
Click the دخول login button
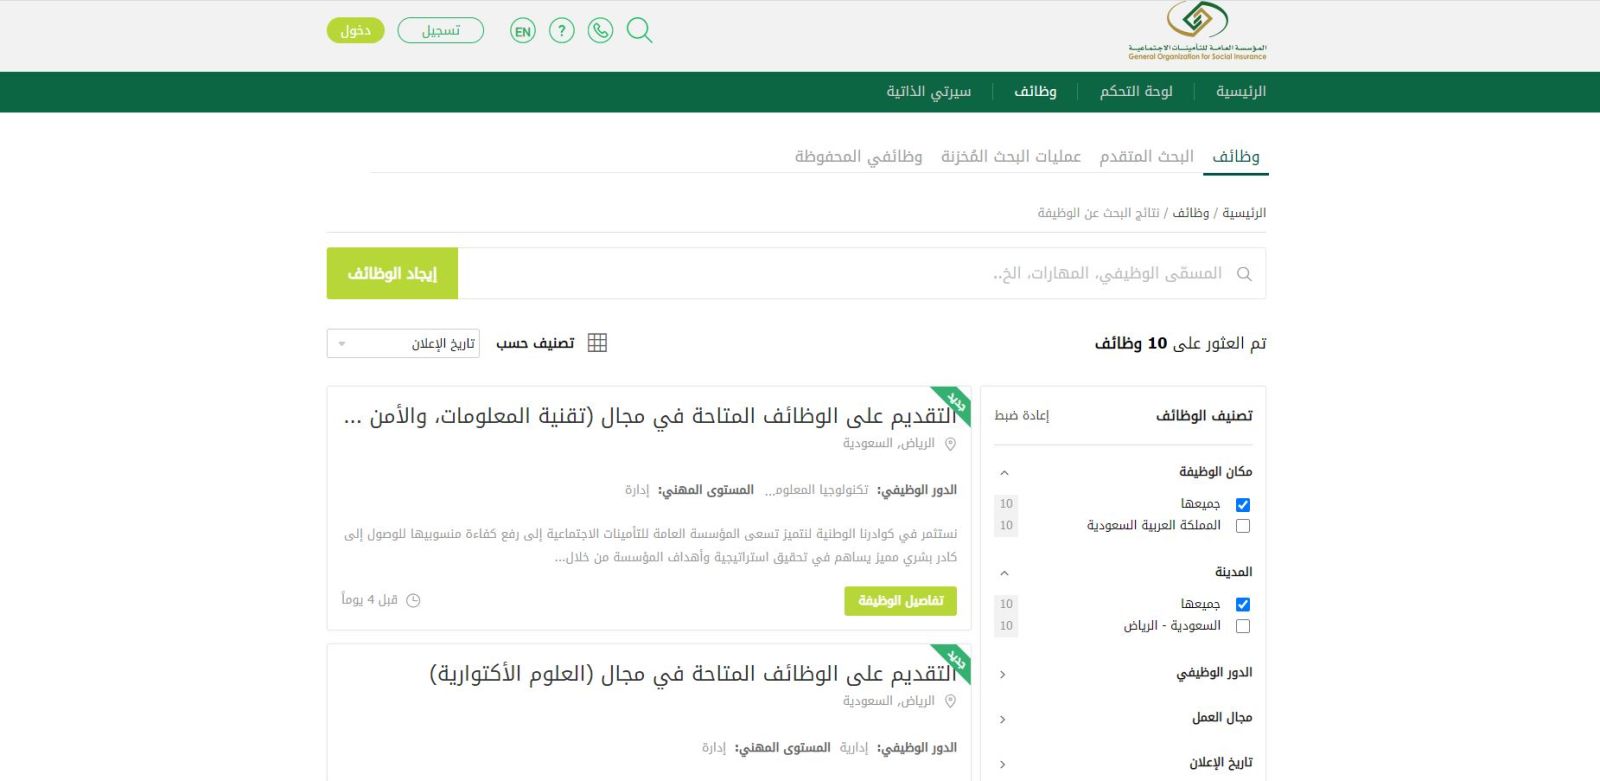(x=356, y=31)
